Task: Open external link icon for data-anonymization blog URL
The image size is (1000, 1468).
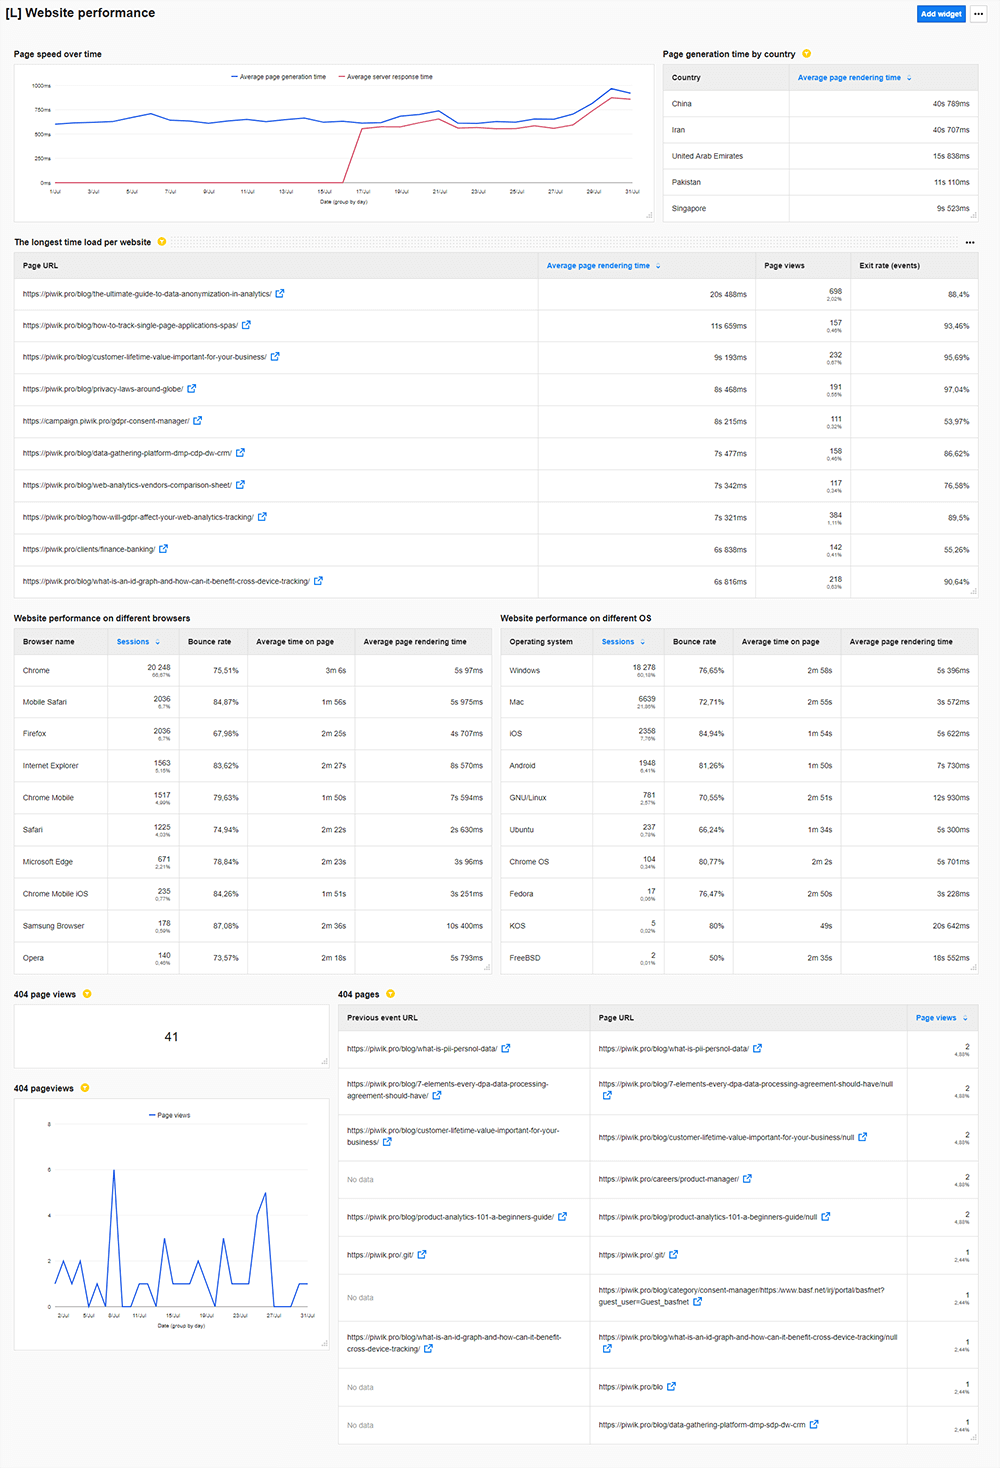Action: tap(280, 294)
